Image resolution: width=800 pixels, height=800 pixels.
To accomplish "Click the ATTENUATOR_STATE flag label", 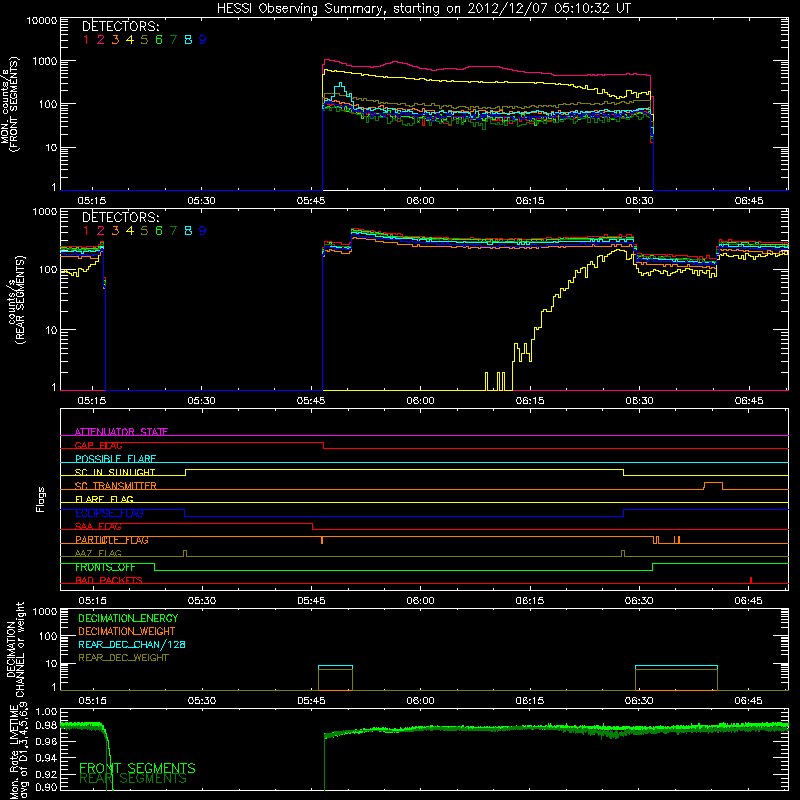I will (x=121, y=432).
